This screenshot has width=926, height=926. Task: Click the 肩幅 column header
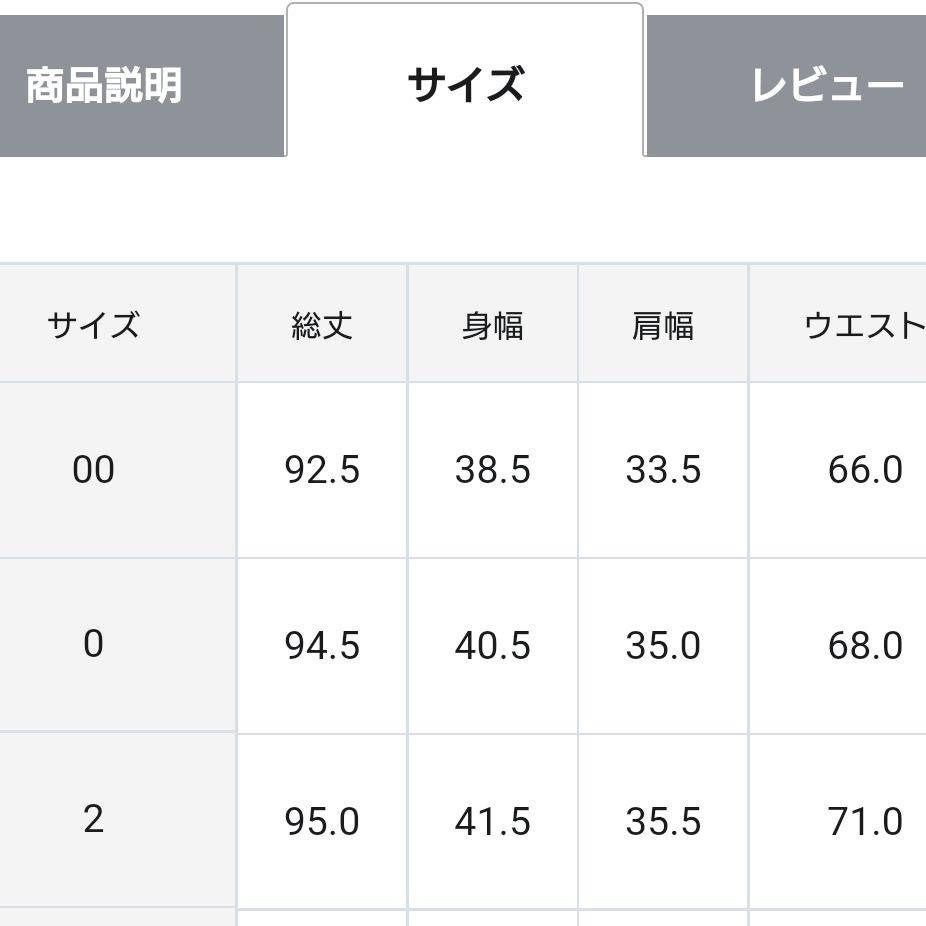(x=663, y=324)
